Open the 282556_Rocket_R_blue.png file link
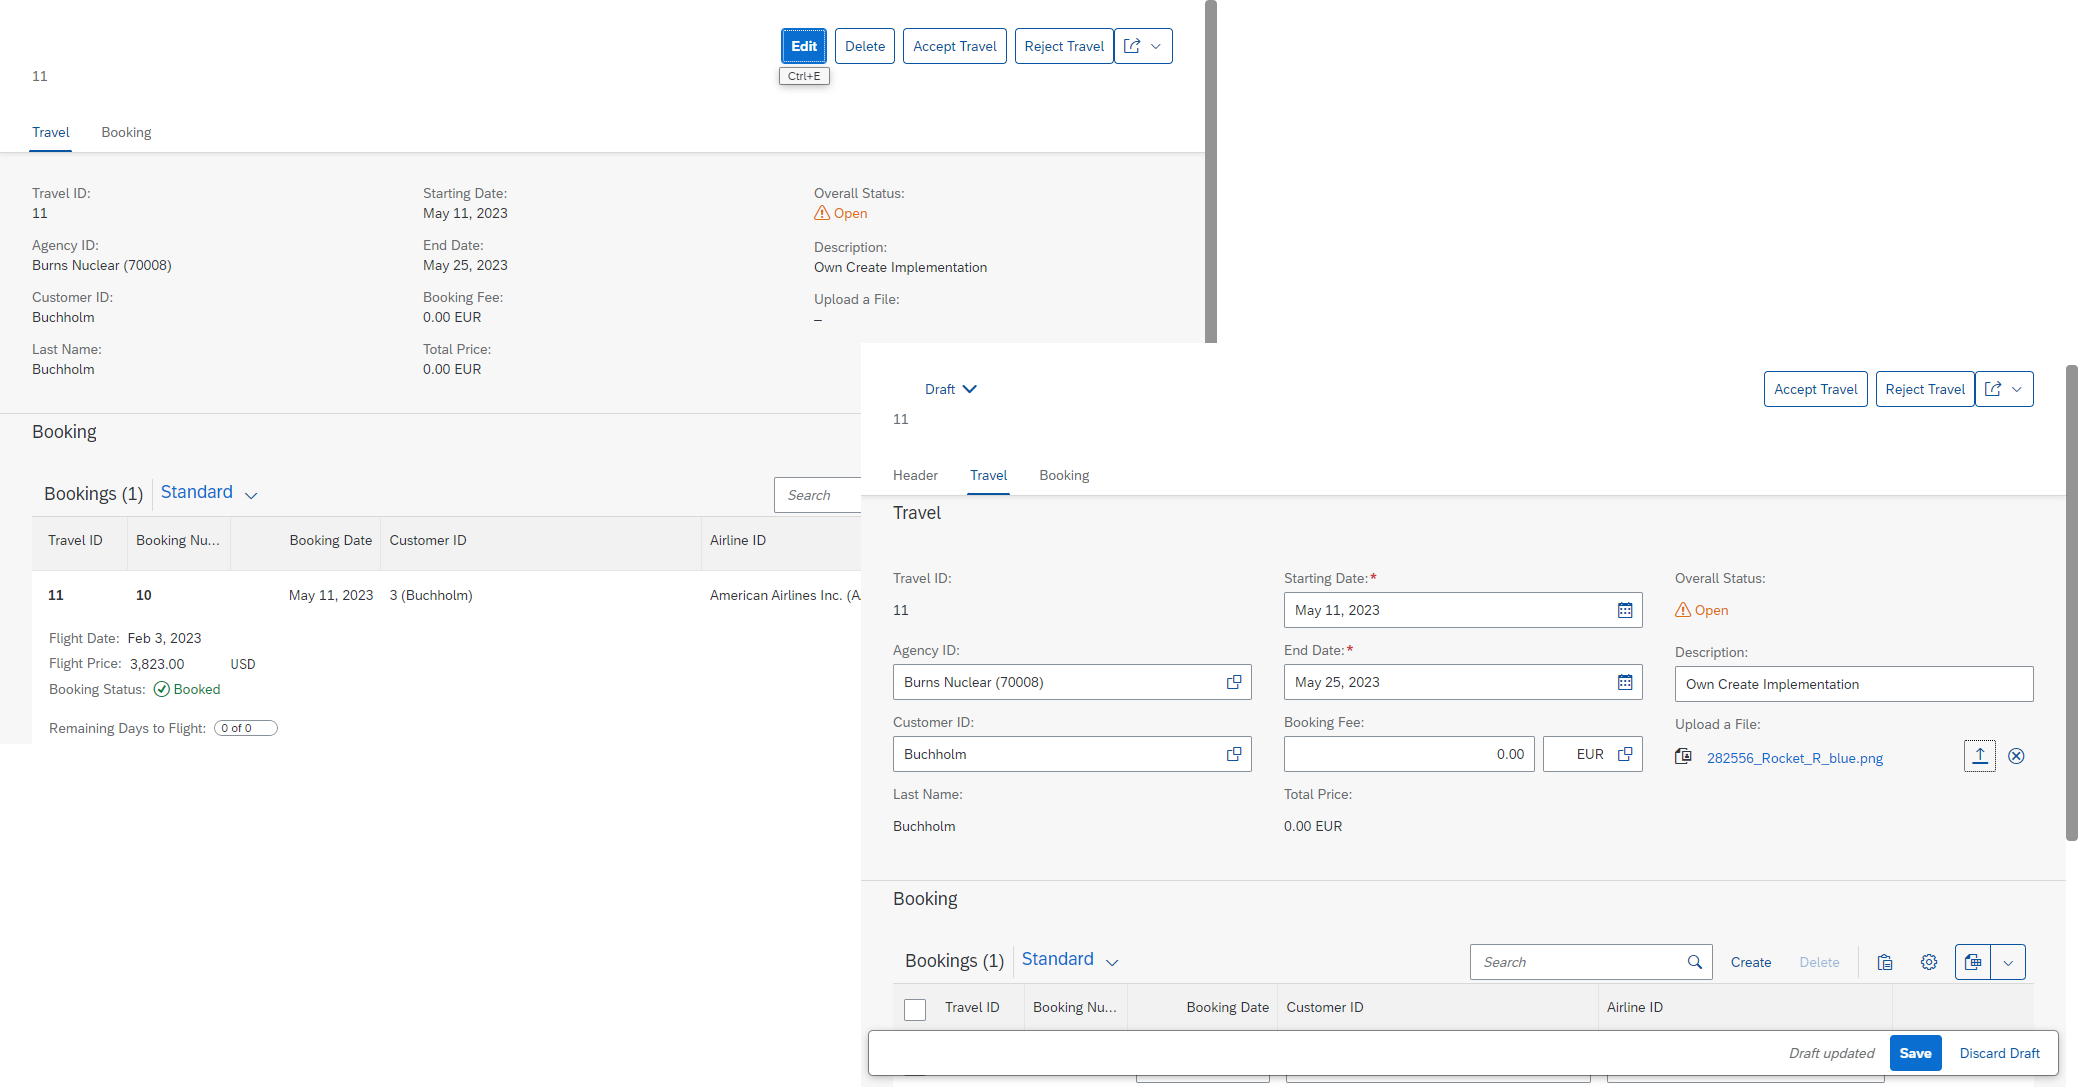 tap(1795, 758)
